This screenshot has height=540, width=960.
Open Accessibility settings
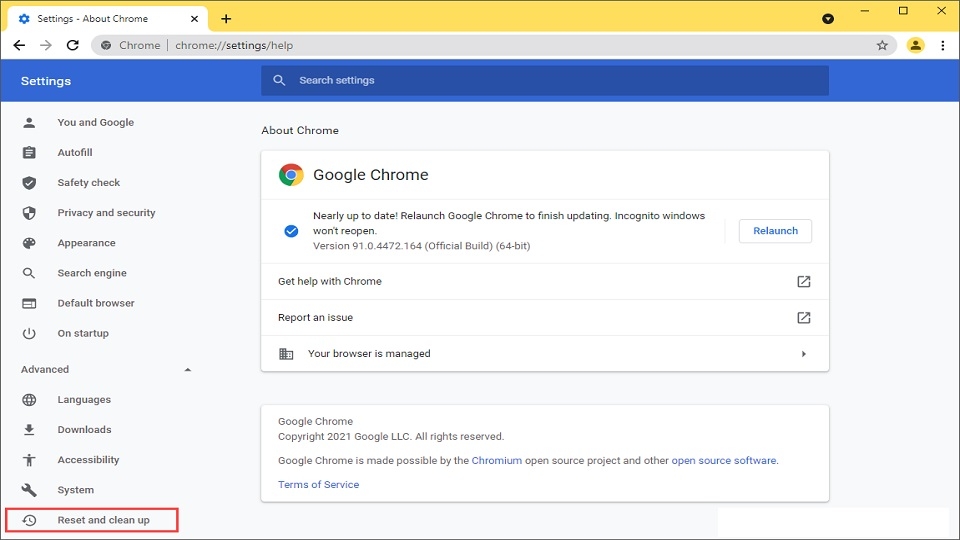pyautogui.click(x=88, y=460)
